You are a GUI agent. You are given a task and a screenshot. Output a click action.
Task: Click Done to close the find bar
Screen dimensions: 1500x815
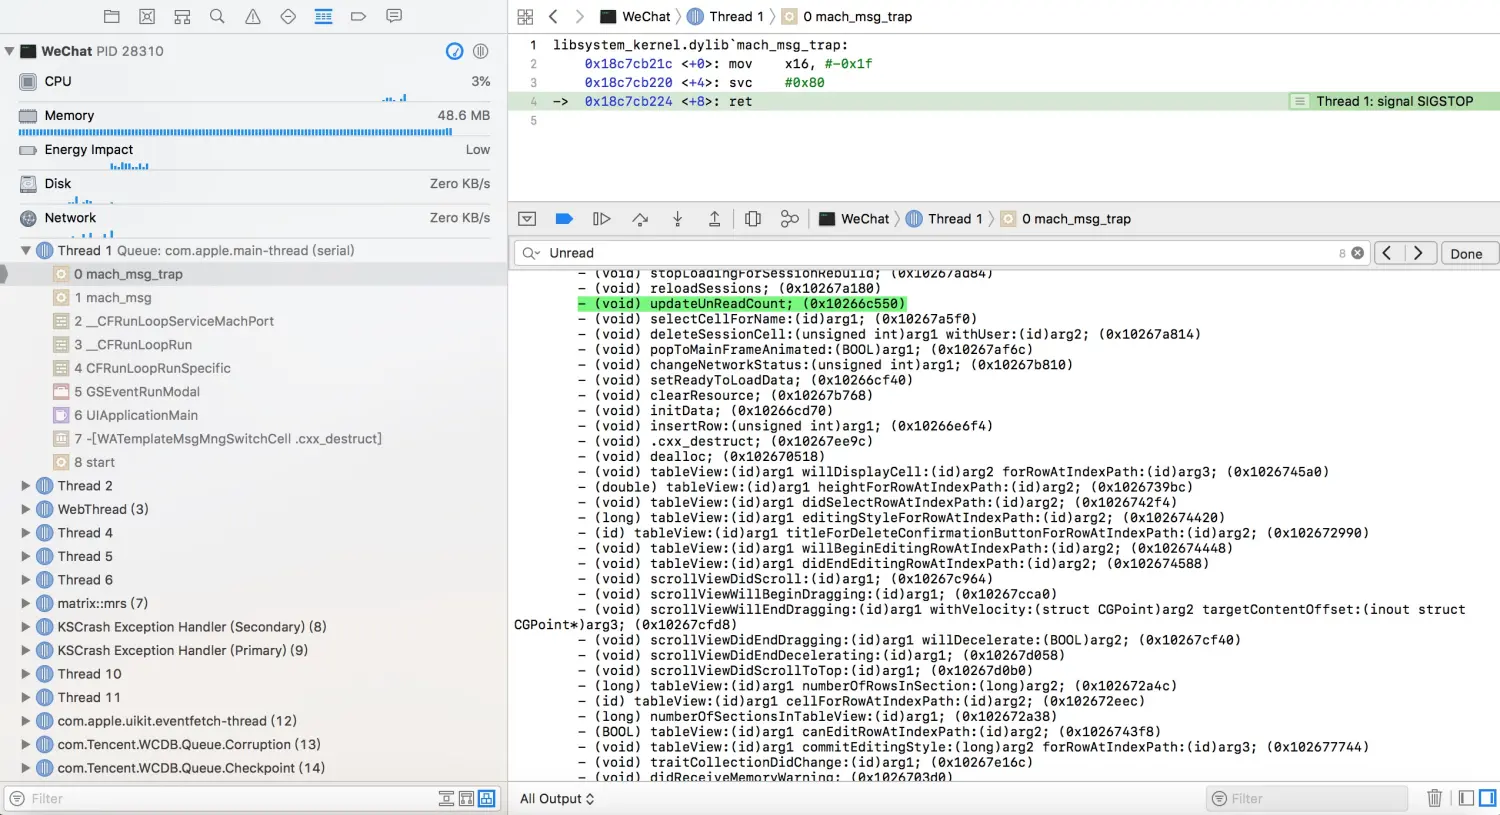click(1466, 253)
